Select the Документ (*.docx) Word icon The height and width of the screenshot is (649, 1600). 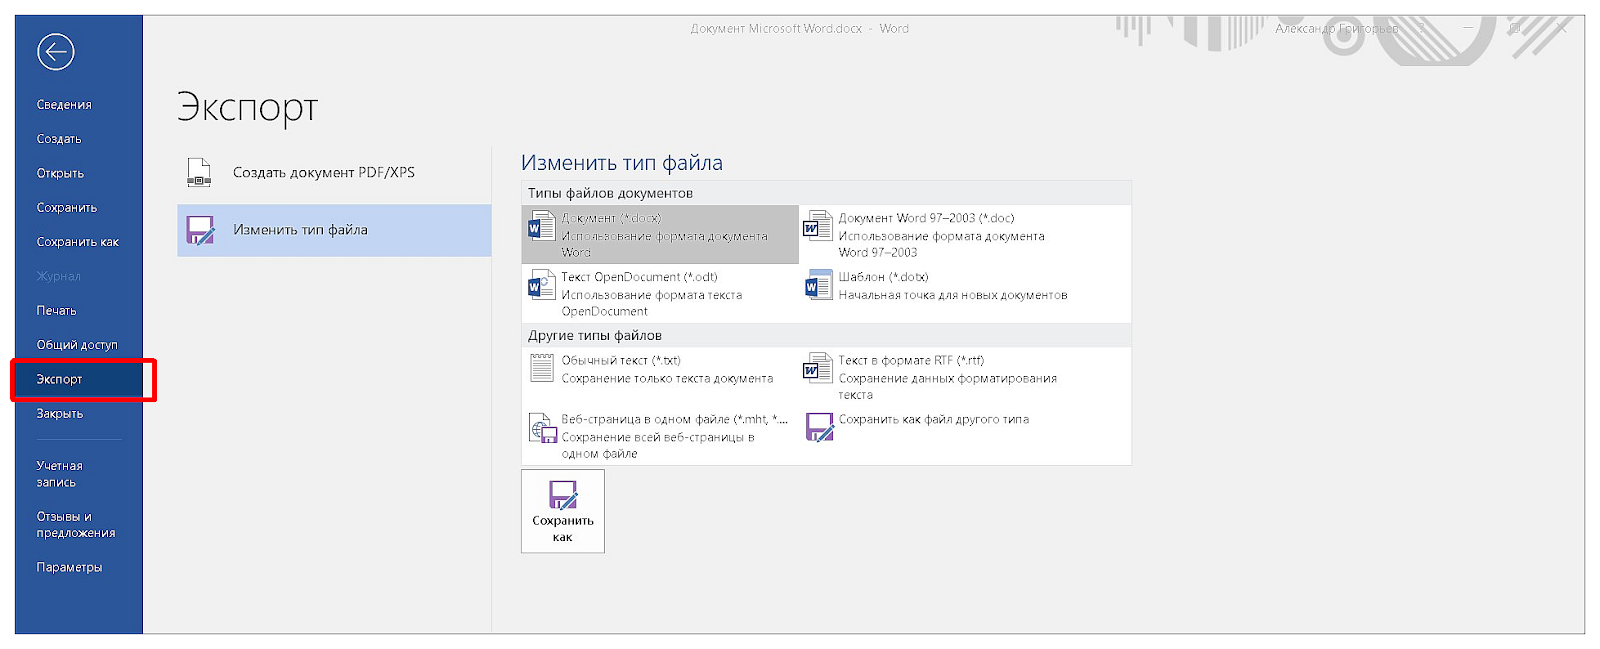[541, 227]
